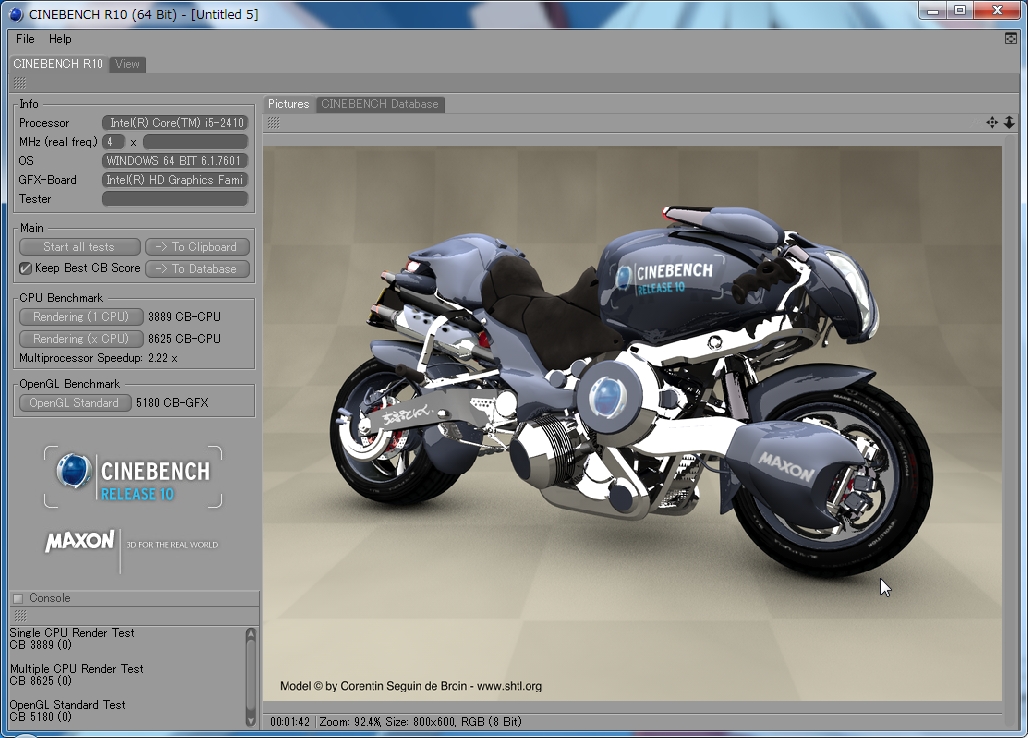Click the layout icon at menu bar right
1028x738 pixels.
click(x=1010, y=39)
